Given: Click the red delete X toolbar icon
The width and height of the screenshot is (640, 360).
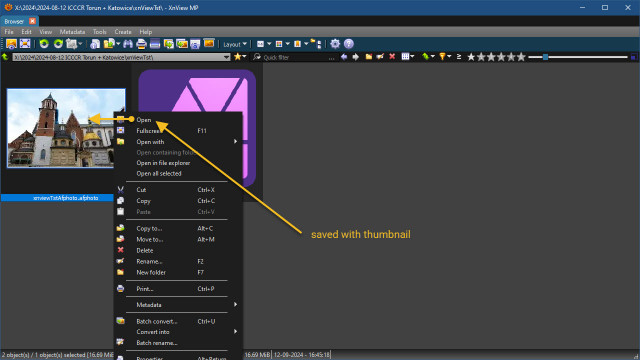Looking at the screenshot, I should (392, 57).
